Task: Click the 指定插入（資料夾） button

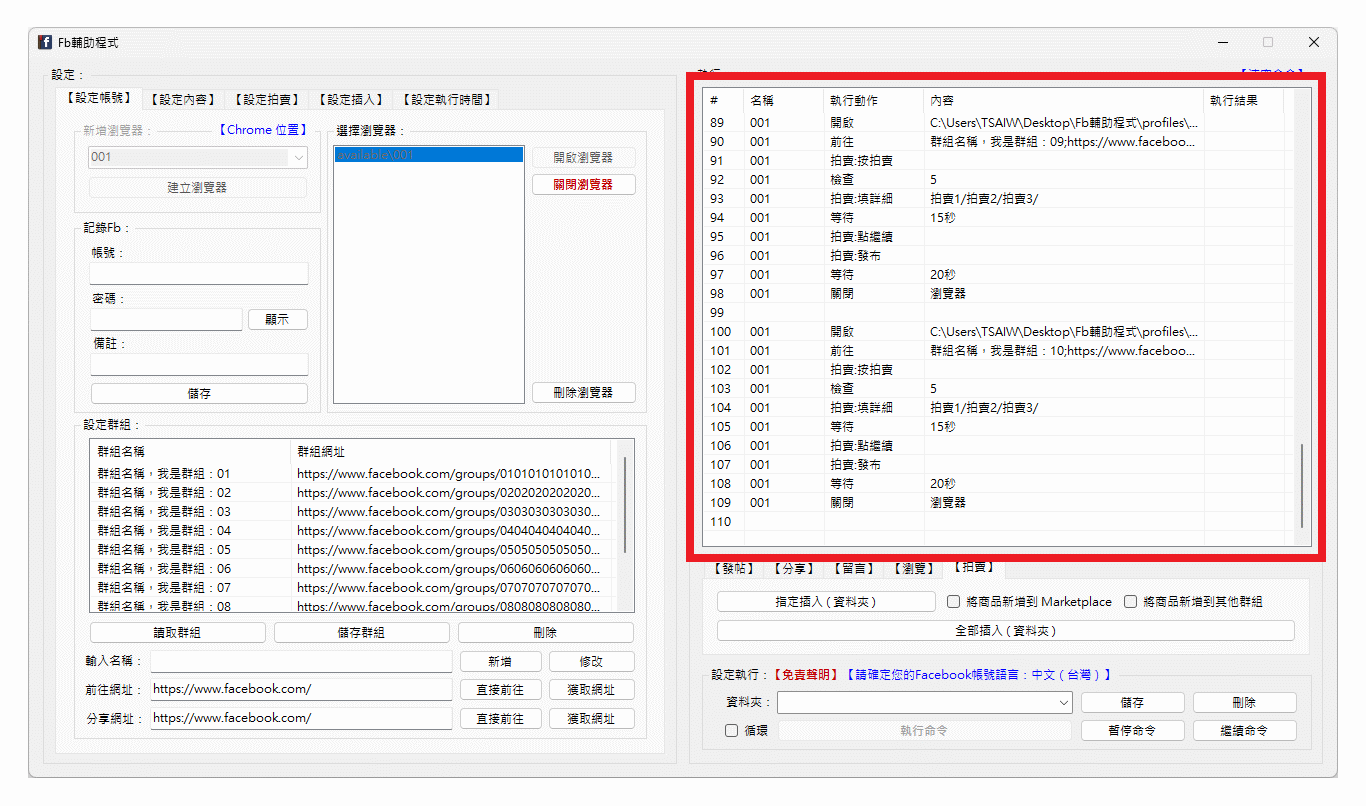Action: [826, 602]
